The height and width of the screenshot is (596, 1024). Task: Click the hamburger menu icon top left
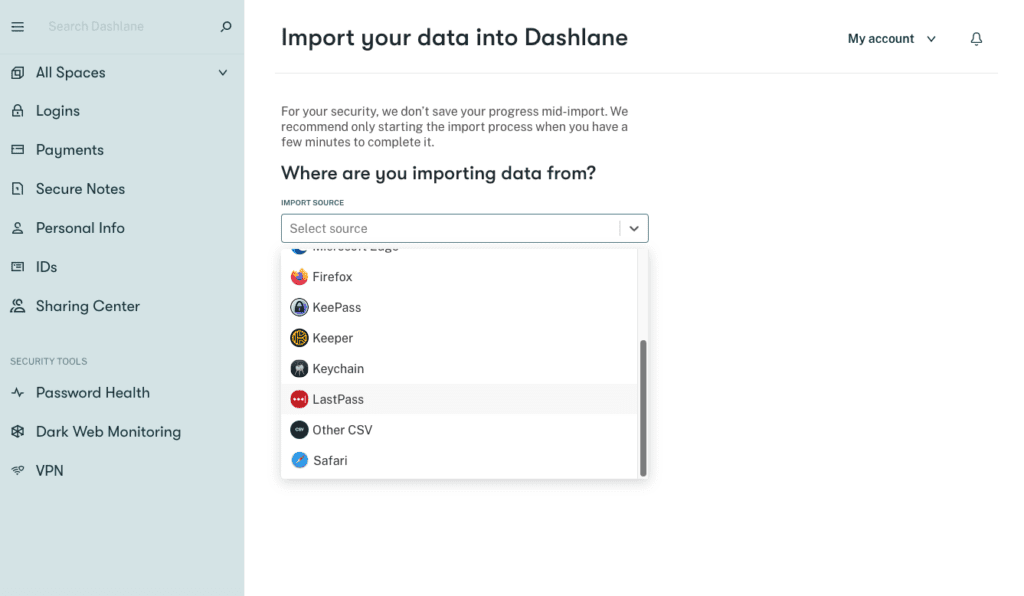[17, 26]
